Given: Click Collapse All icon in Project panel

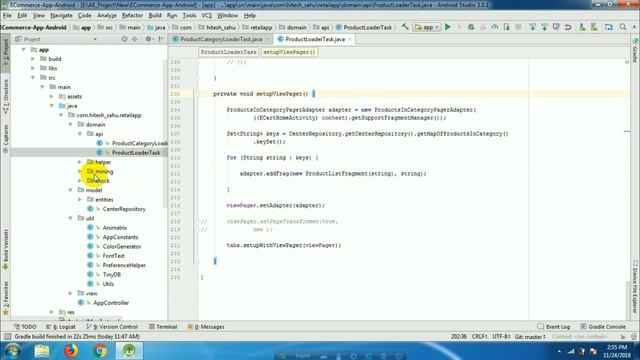Looking at the screenshot, I should pyautogui.click(x=135, y=39).
